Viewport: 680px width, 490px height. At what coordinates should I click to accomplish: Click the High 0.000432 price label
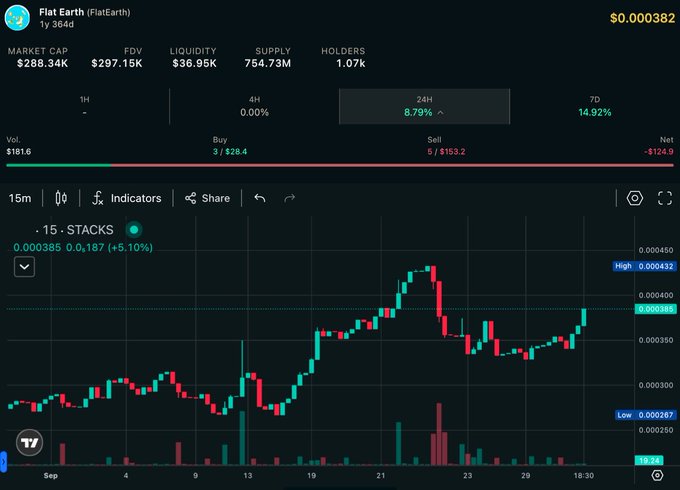[644, 266]
